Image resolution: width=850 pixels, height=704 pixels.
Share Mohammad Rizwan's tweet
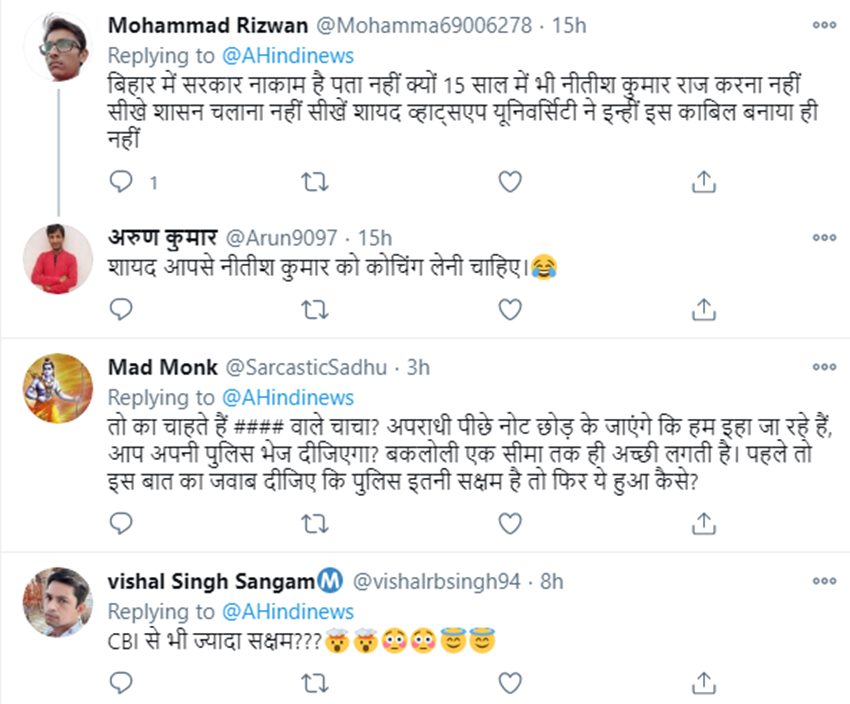point(704,181)
